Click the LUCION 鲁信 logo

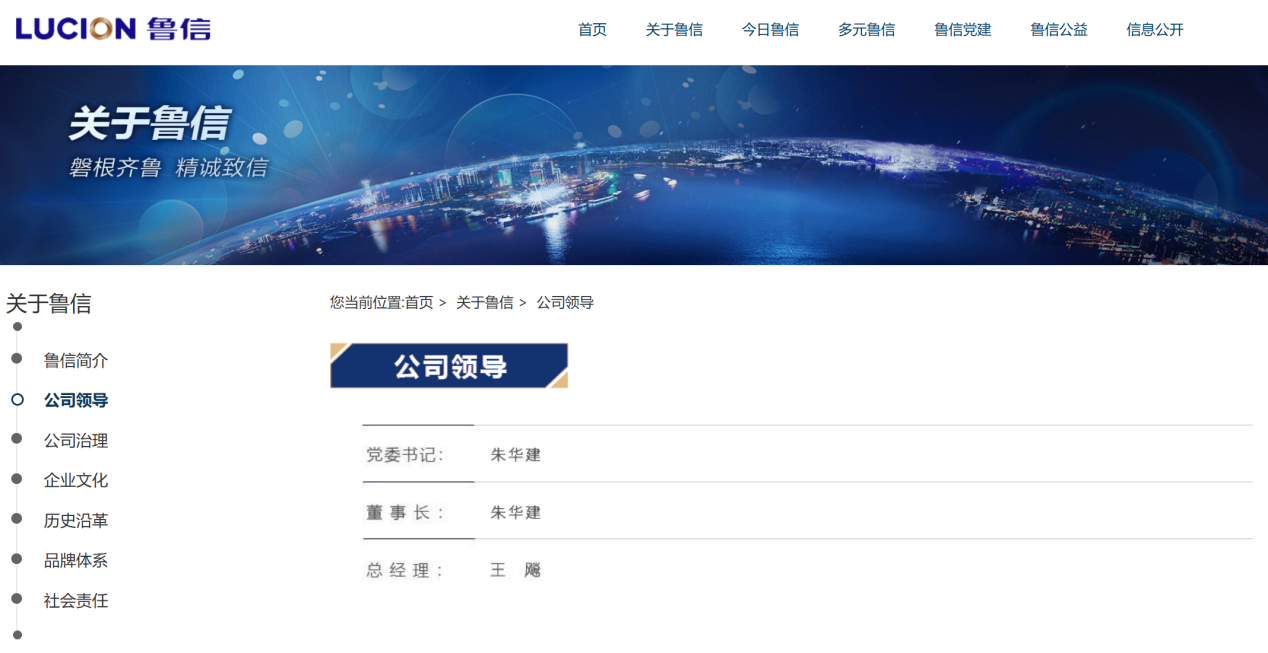pyautogui.click(x=113, y=29)
